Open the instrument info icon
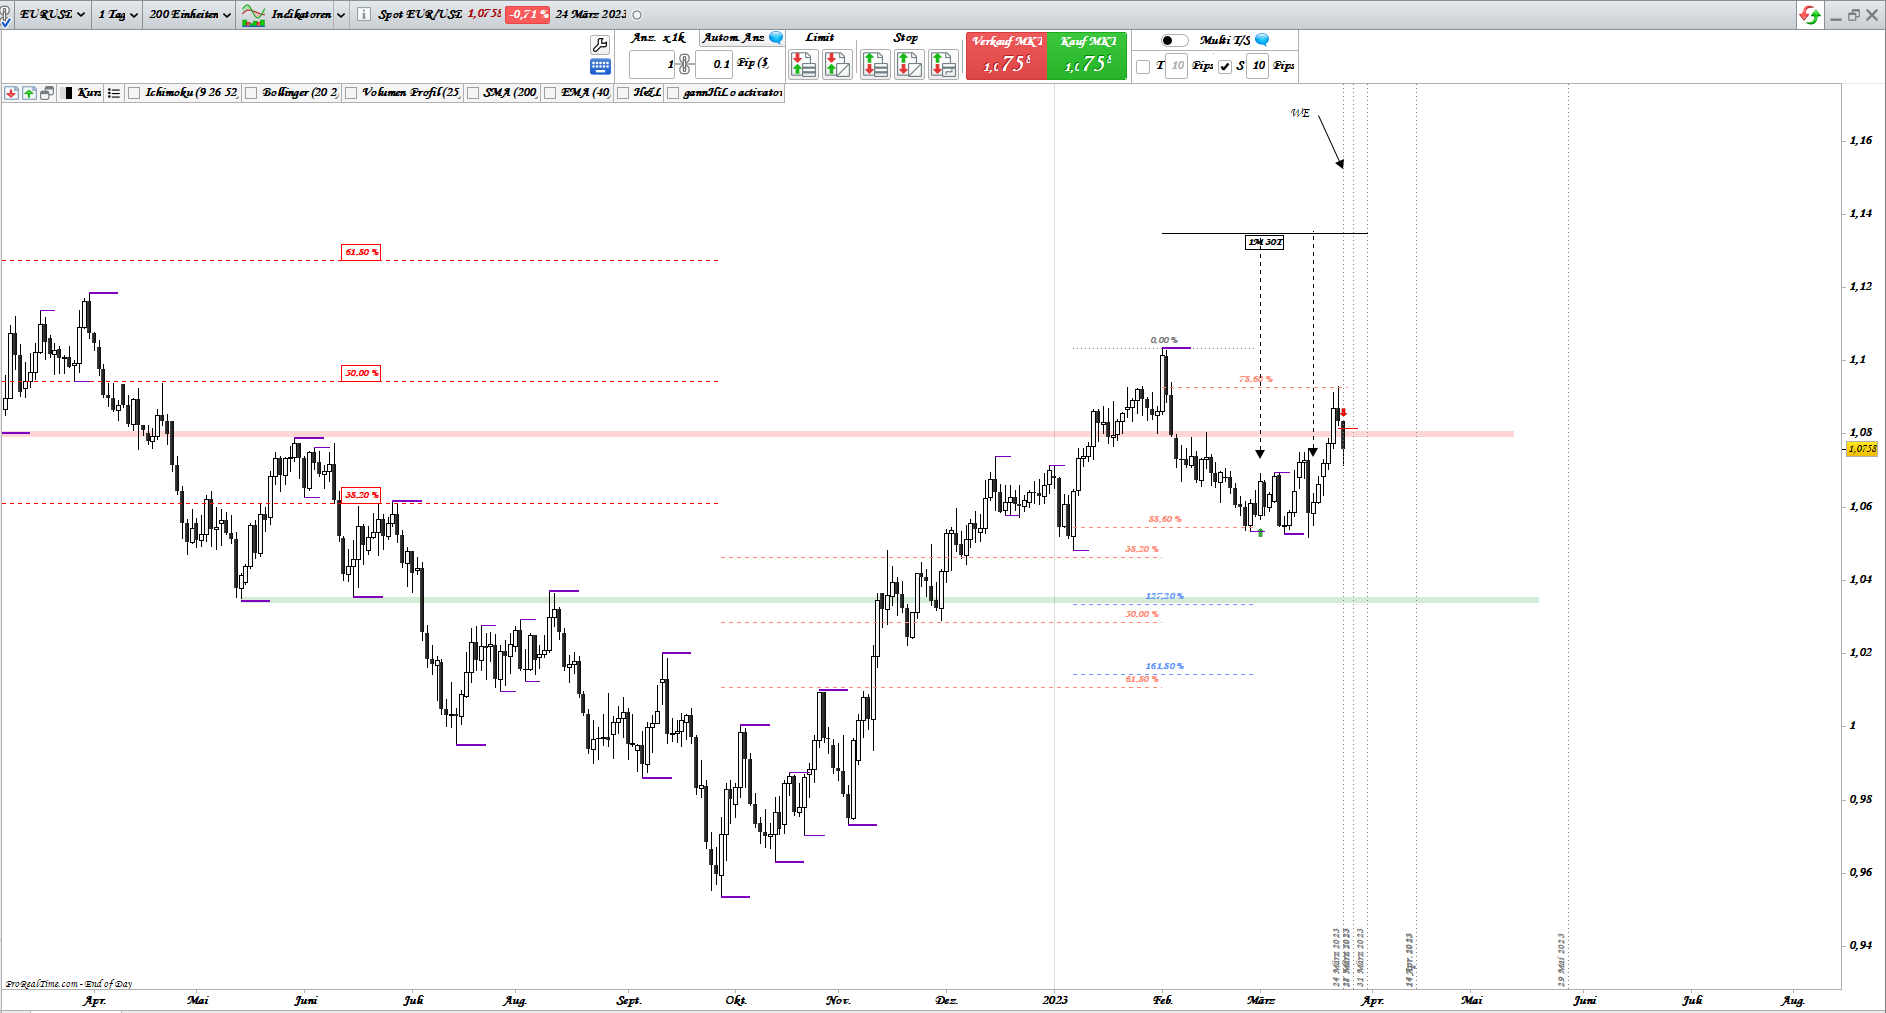 [x=363, y=15]
